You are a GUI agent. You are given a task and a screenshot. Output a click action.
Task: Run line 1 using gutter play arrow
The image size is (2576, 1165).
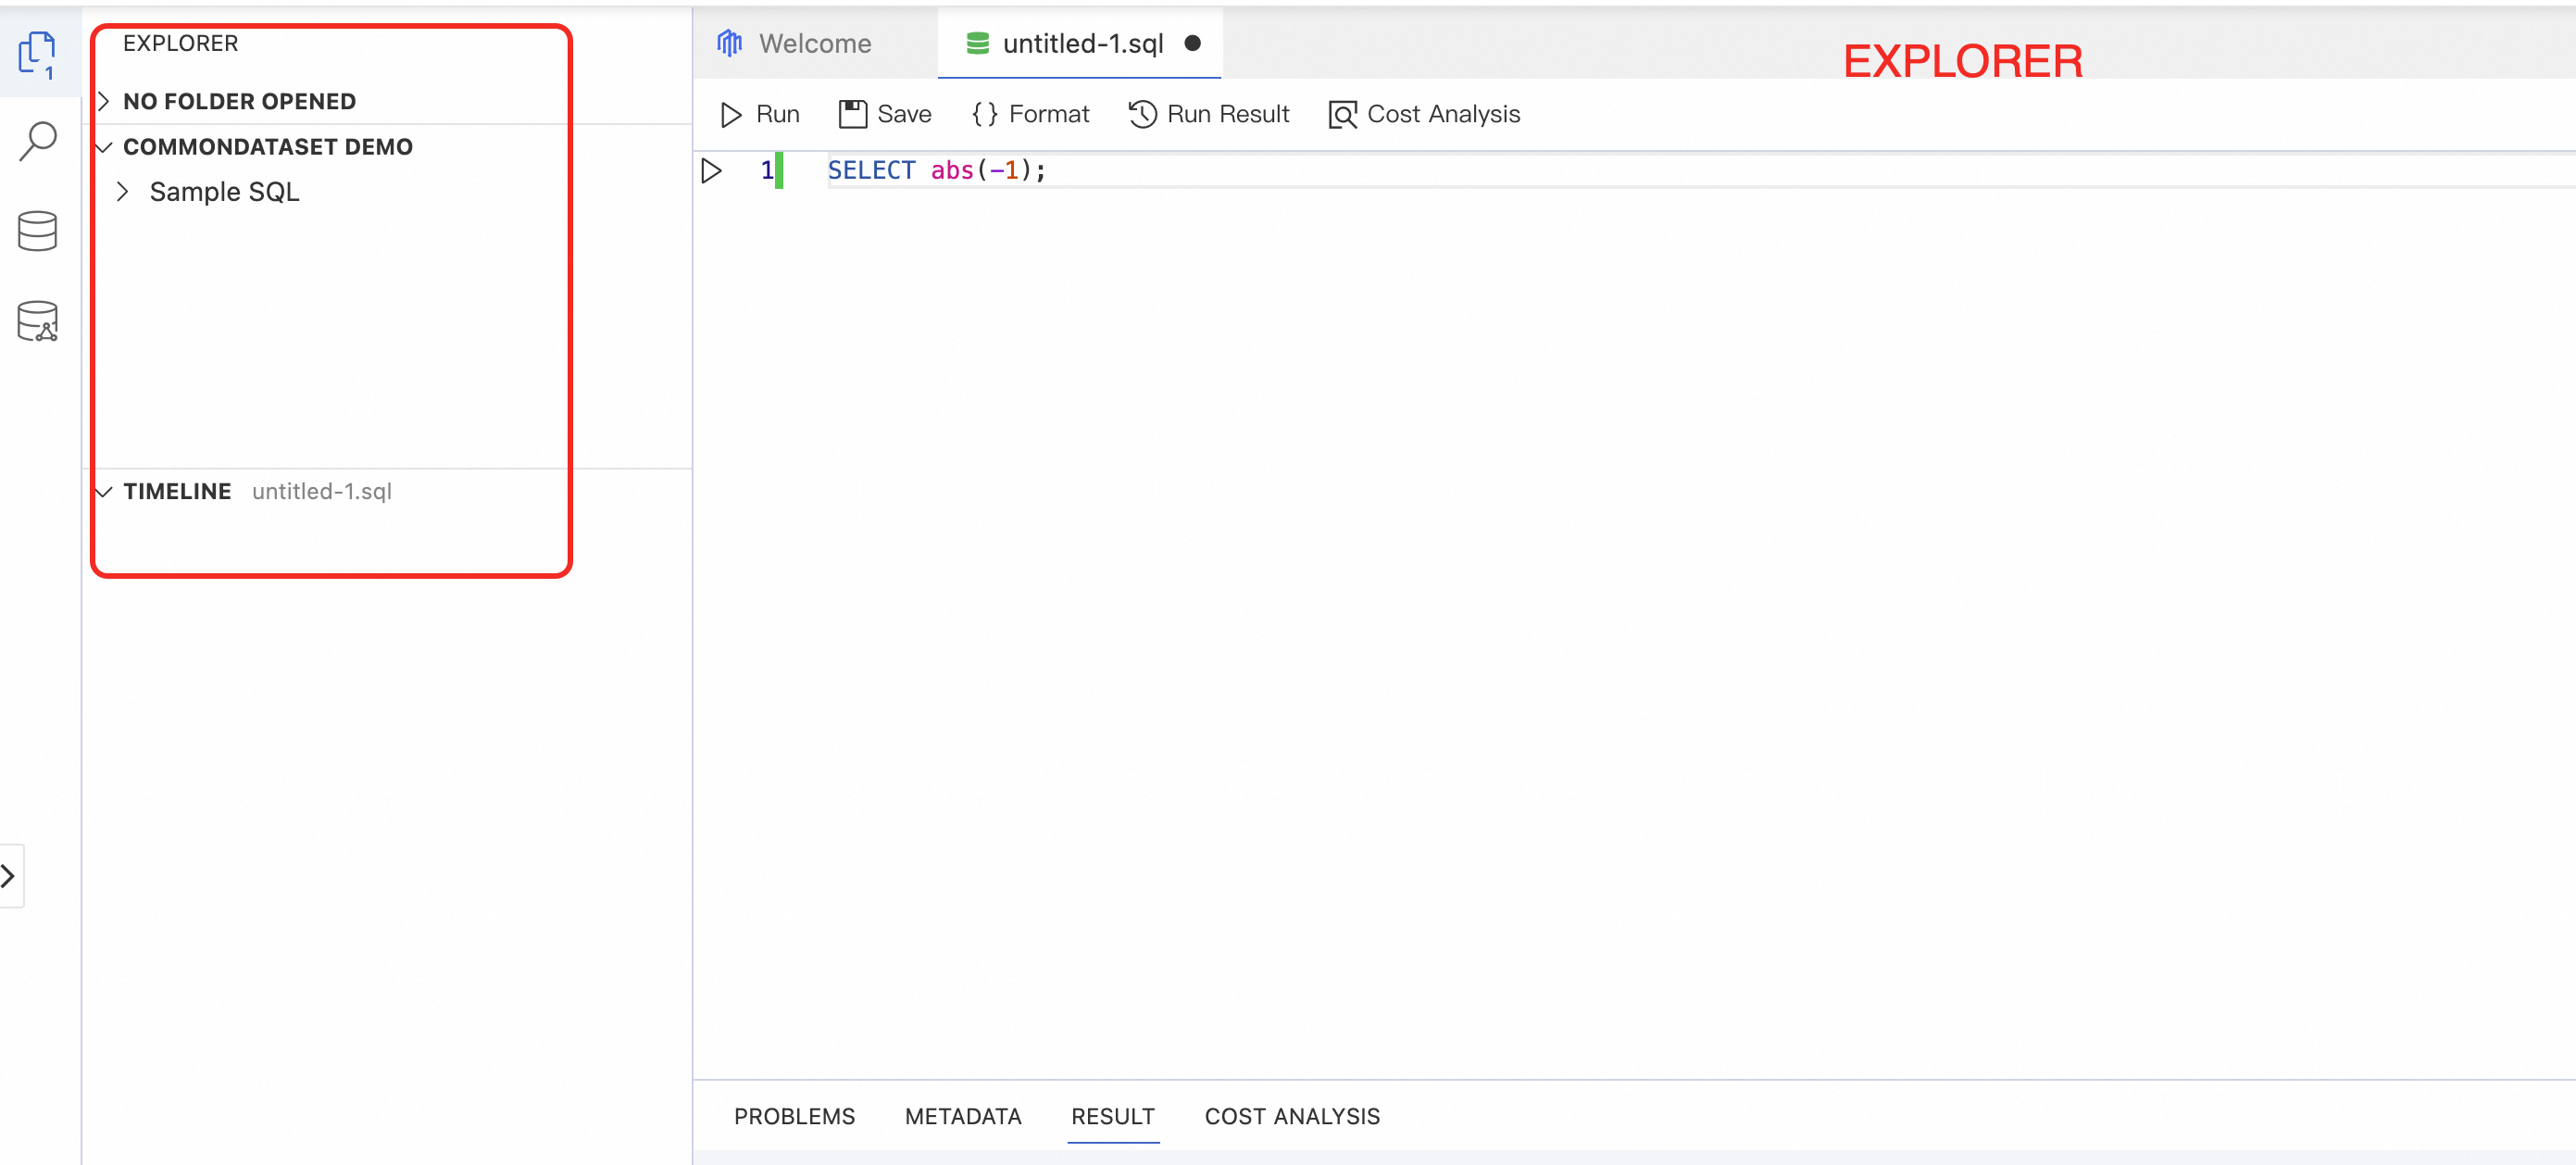tap(711, 171)
